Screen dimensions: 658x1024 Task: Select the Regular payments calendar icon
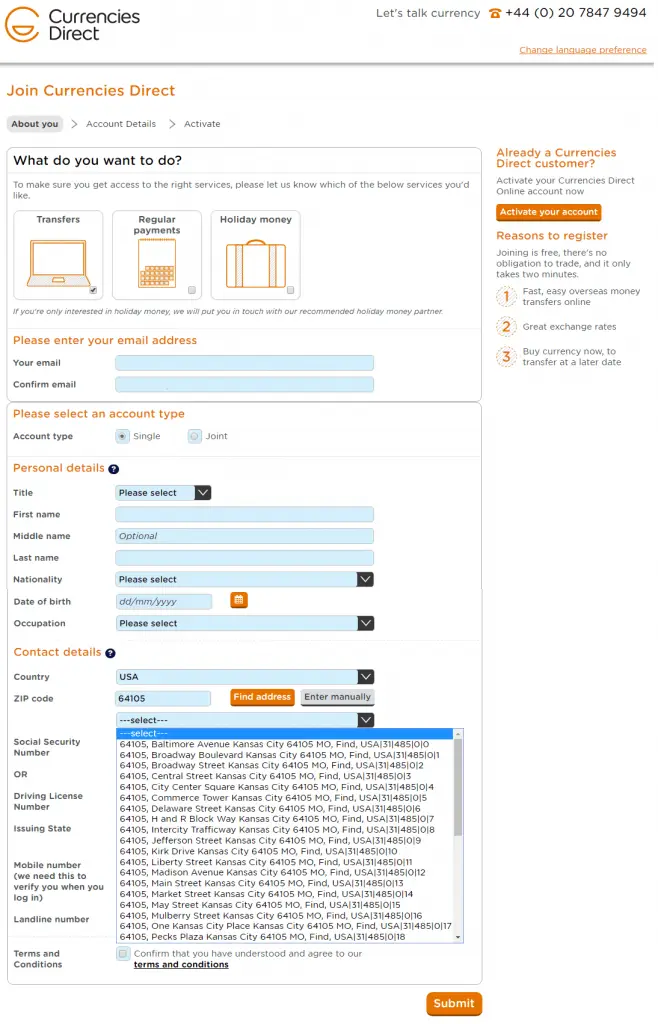[x=157, y=263]
